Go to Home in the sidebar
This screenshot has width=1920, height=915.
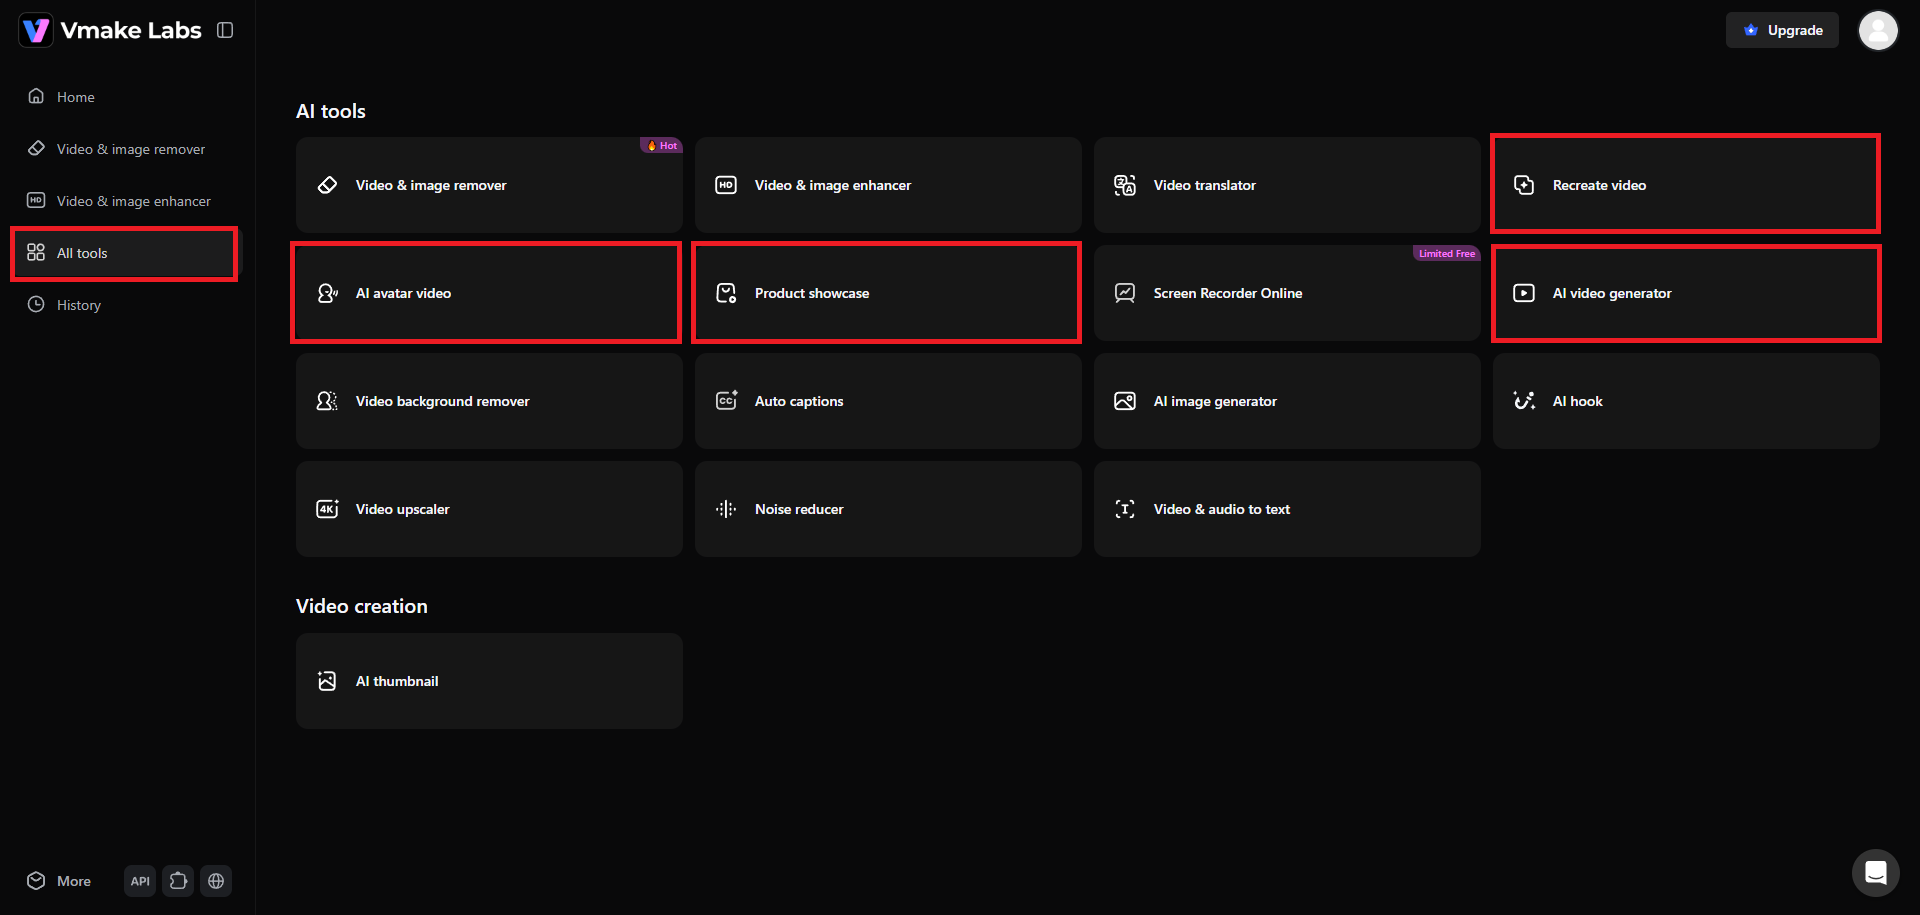tap(76, 97)
